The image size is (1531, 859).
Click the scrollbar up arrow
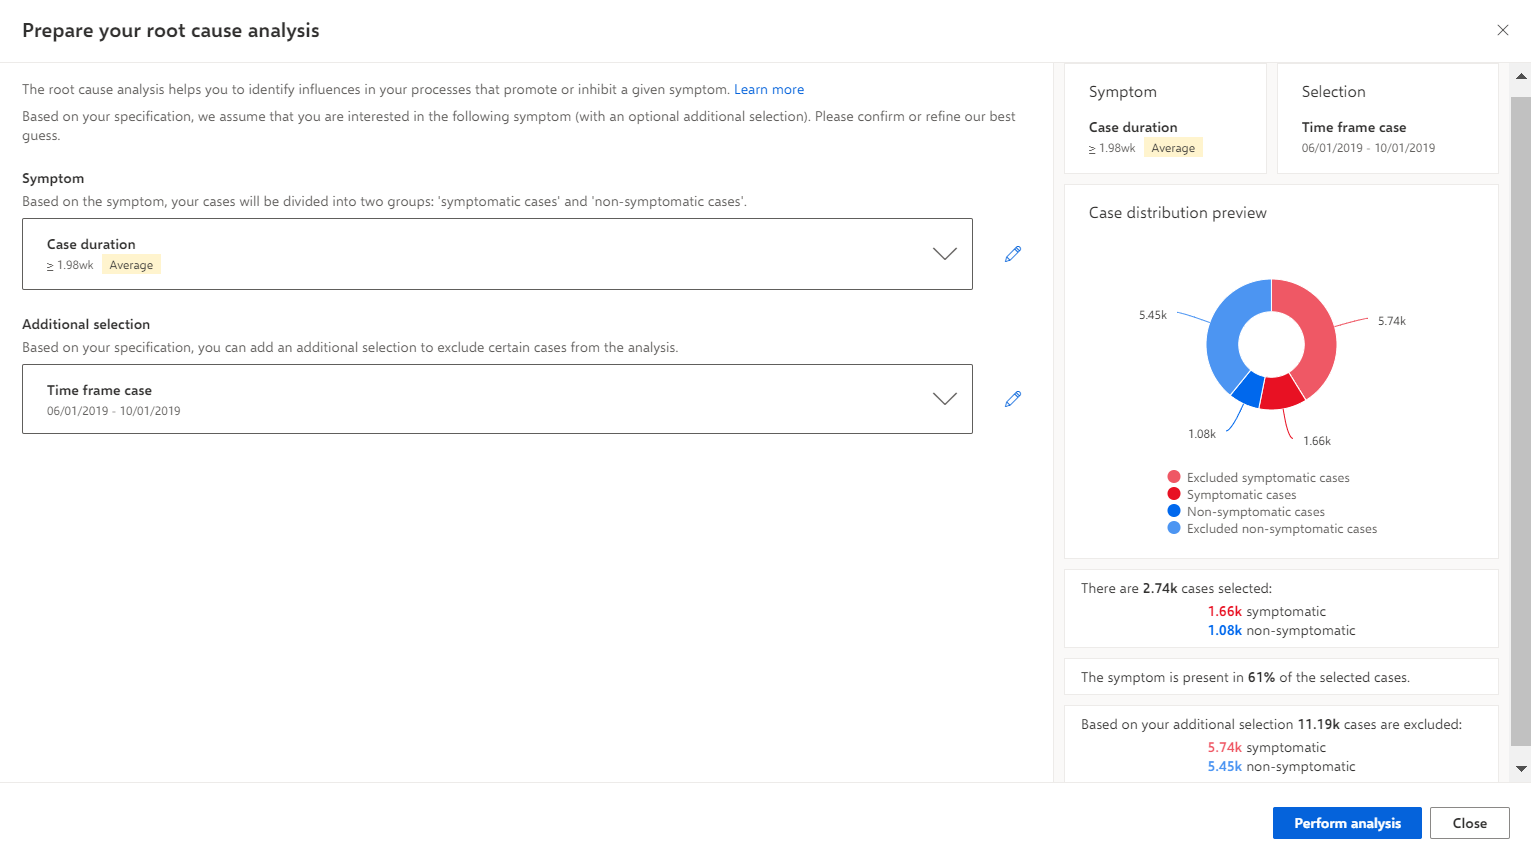[1521, 76]
